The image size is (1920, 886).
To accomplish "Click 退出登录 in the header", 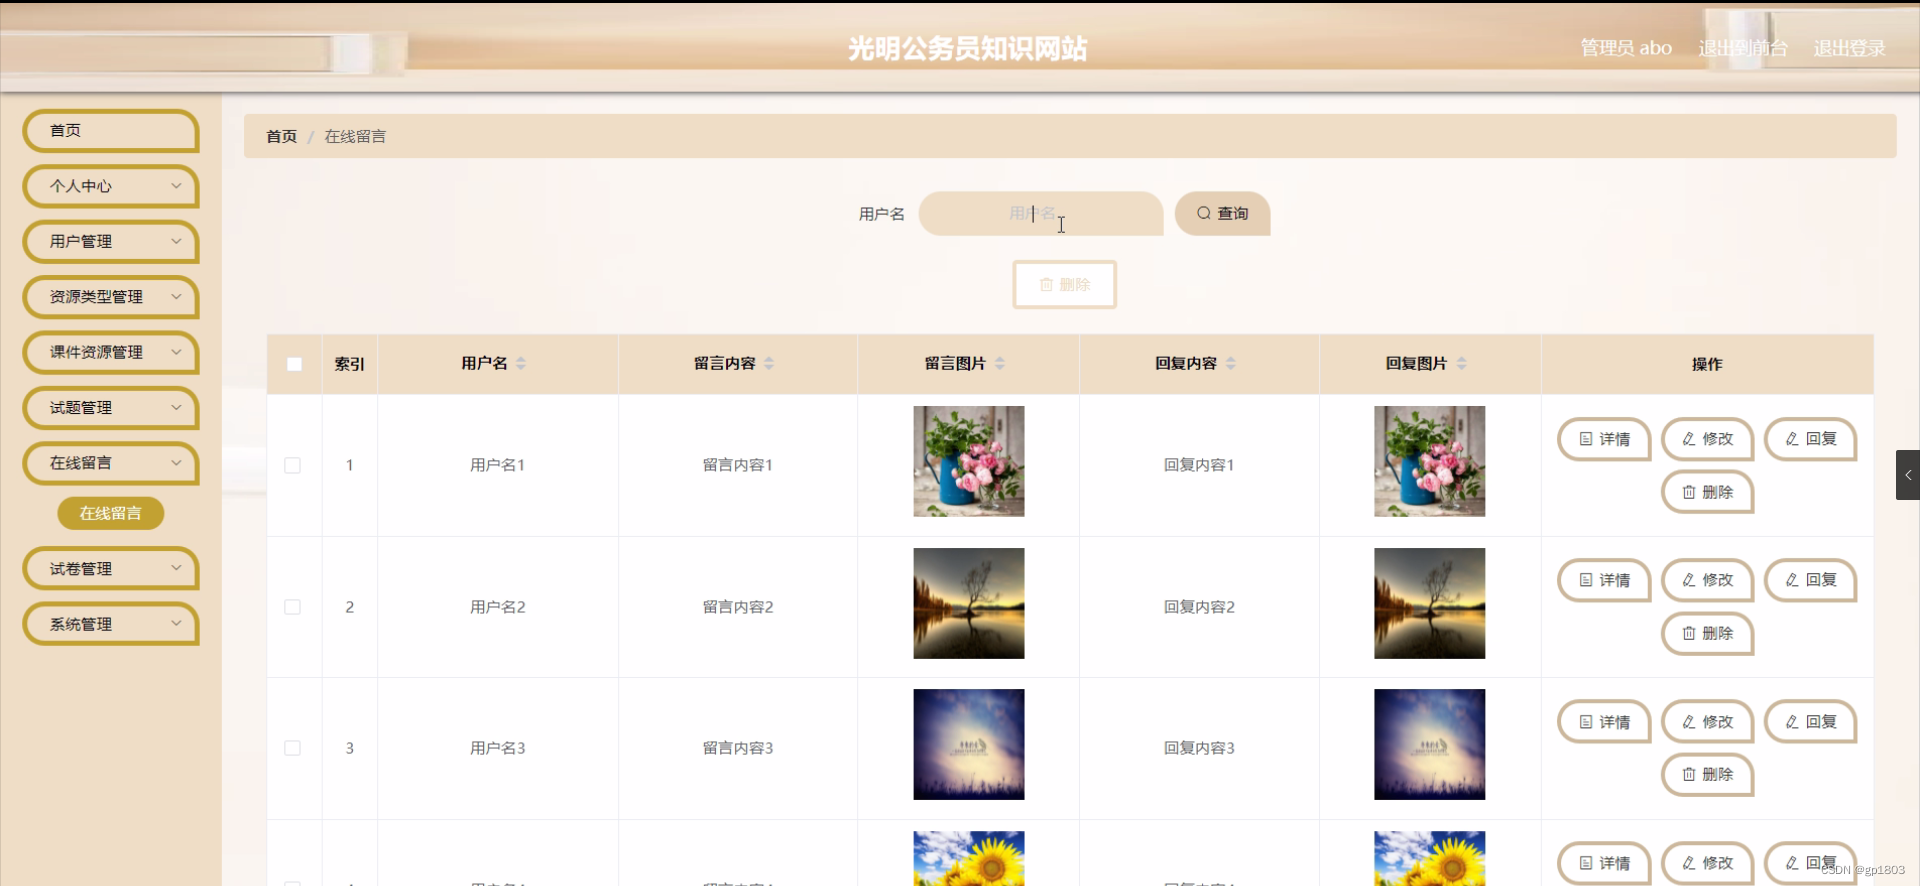I will click(1850, 48).
